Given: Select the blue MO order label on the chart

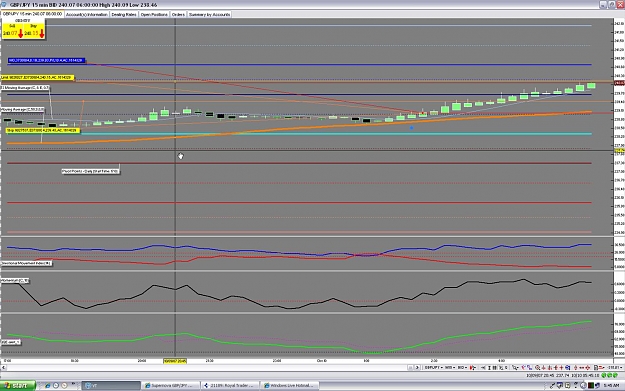Looking at the screenshot, I should click(46, 60).
